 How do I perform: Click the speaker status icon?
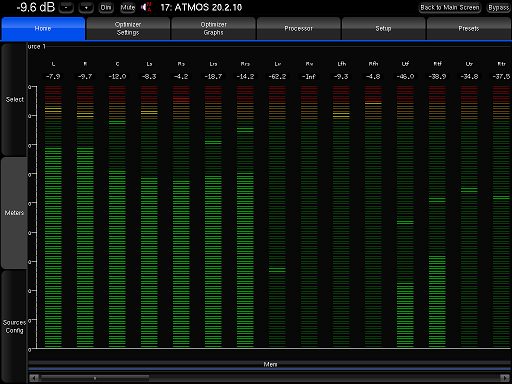pos(146,7)
